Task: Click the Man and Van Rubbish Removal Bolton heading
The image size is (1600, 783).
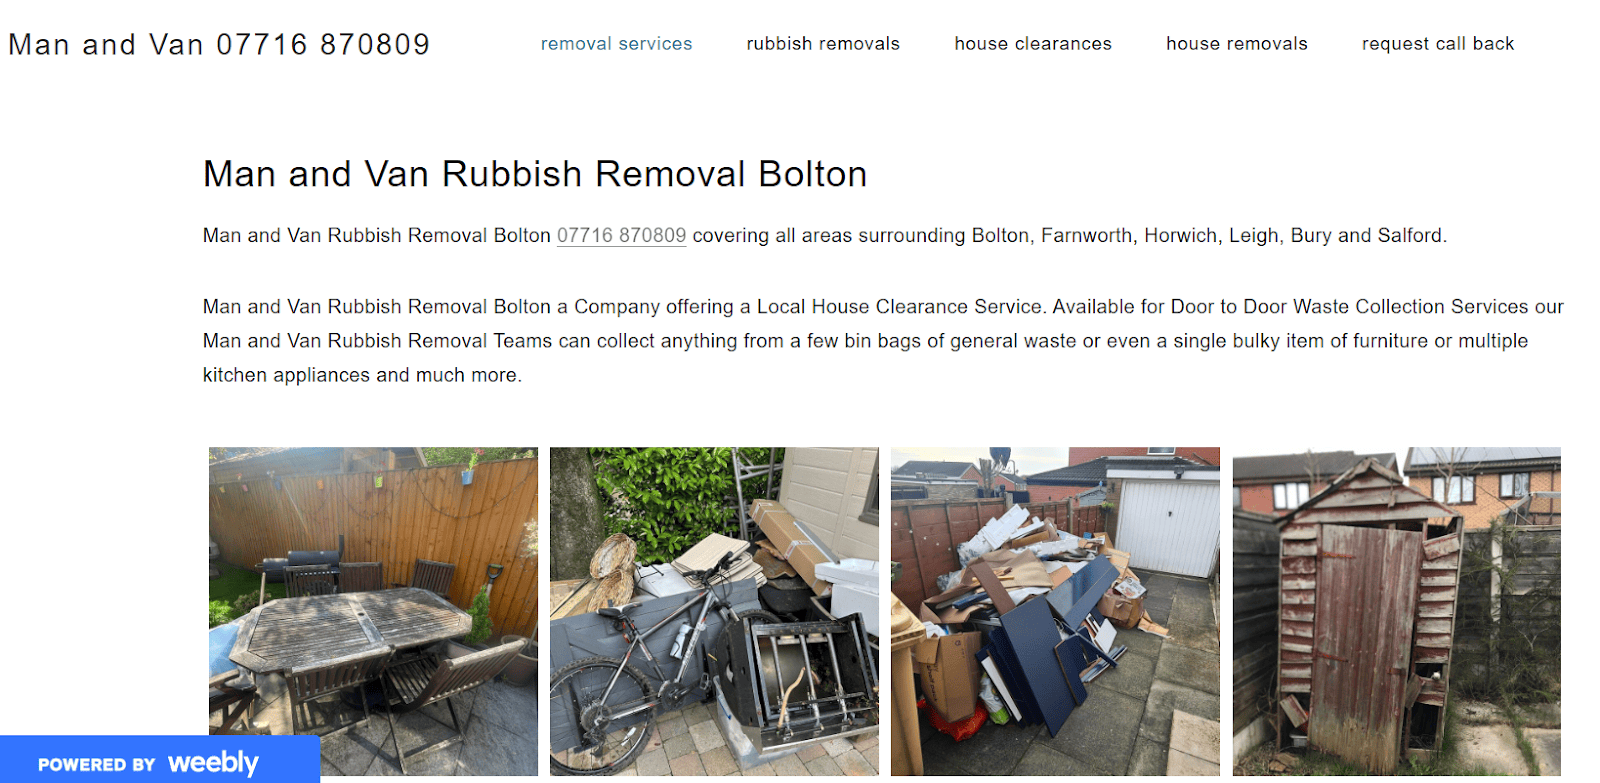Action: pyautogui.click(x=535, y=174)
